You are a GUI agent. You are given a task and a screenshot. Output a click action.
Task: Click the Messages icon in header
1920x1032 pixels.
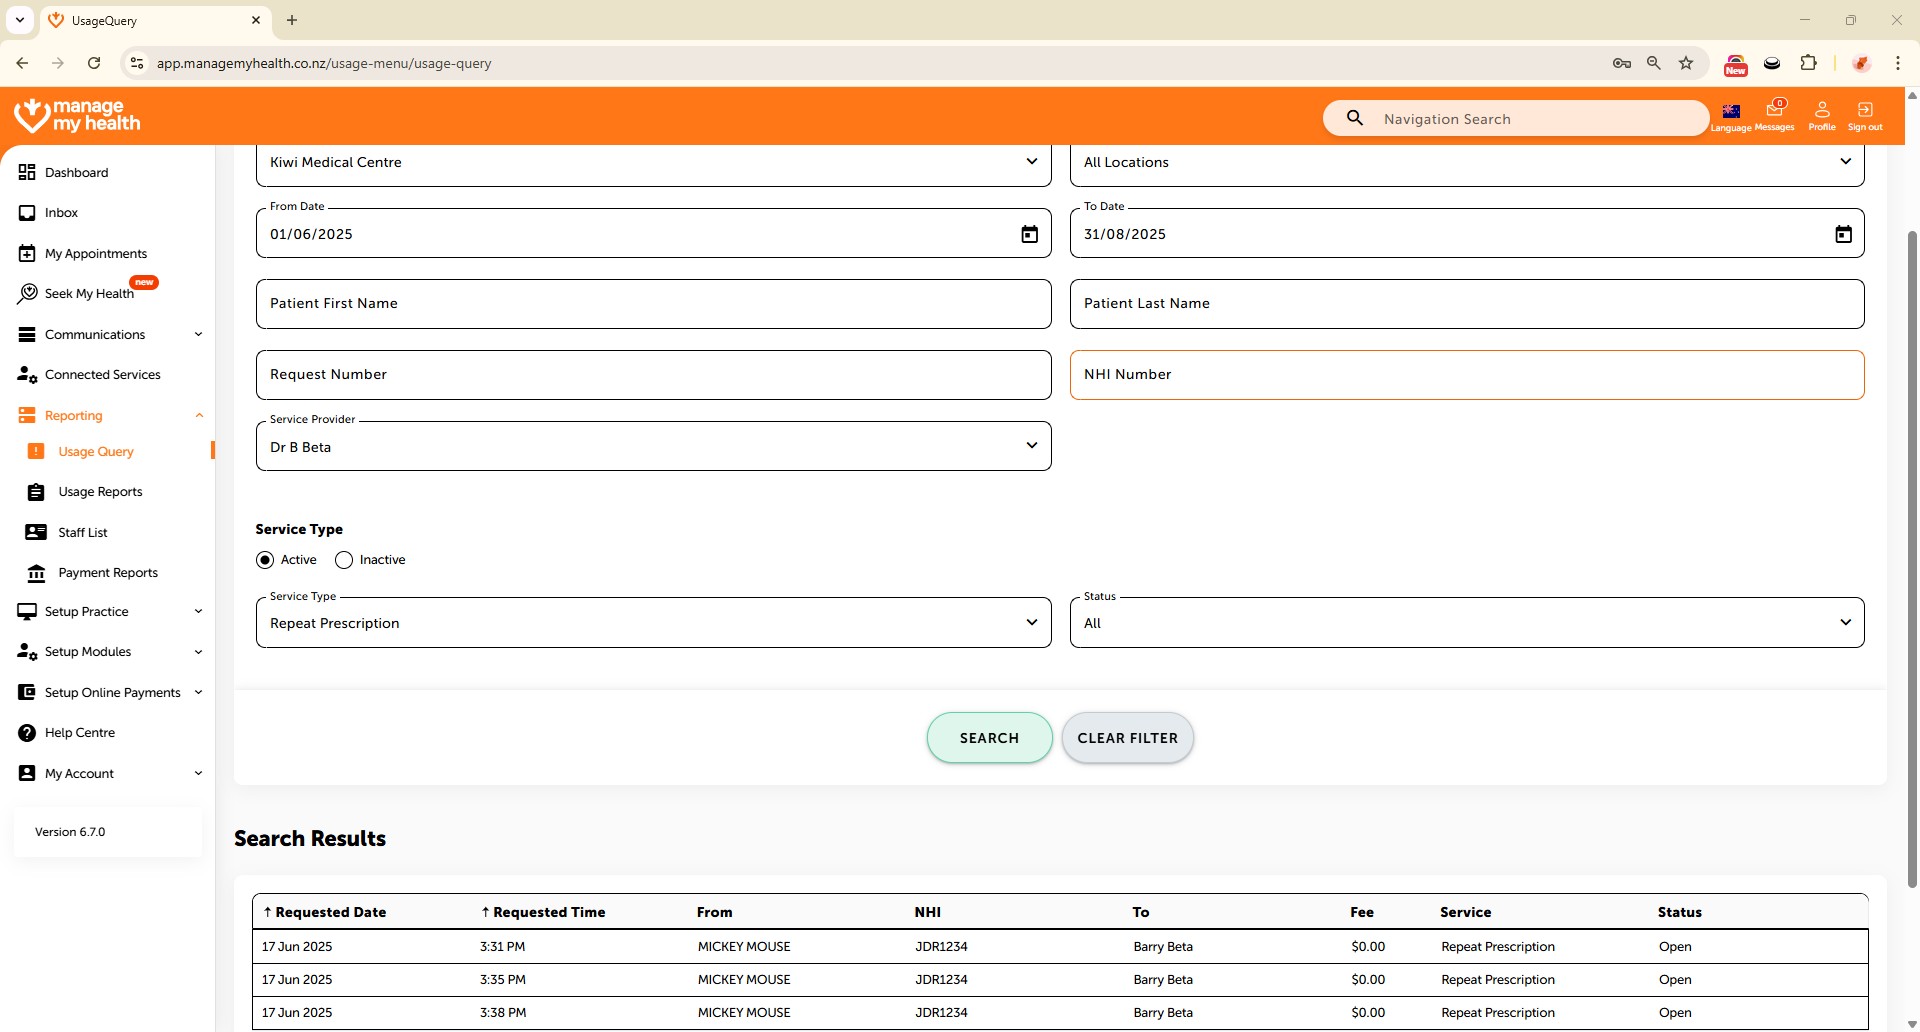tap(1775, 113)
